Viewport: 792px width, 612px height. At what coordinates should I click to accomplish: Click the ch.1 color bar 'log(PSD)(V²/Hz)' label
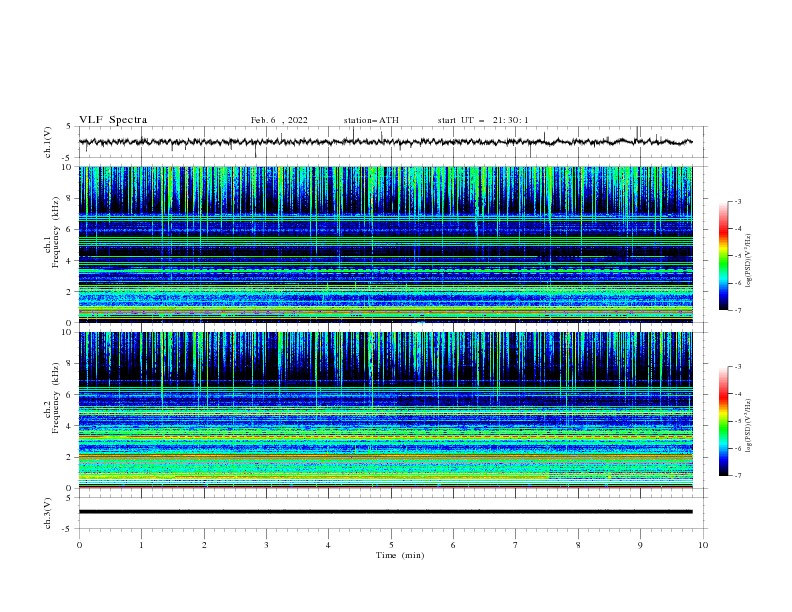[748, 261]
